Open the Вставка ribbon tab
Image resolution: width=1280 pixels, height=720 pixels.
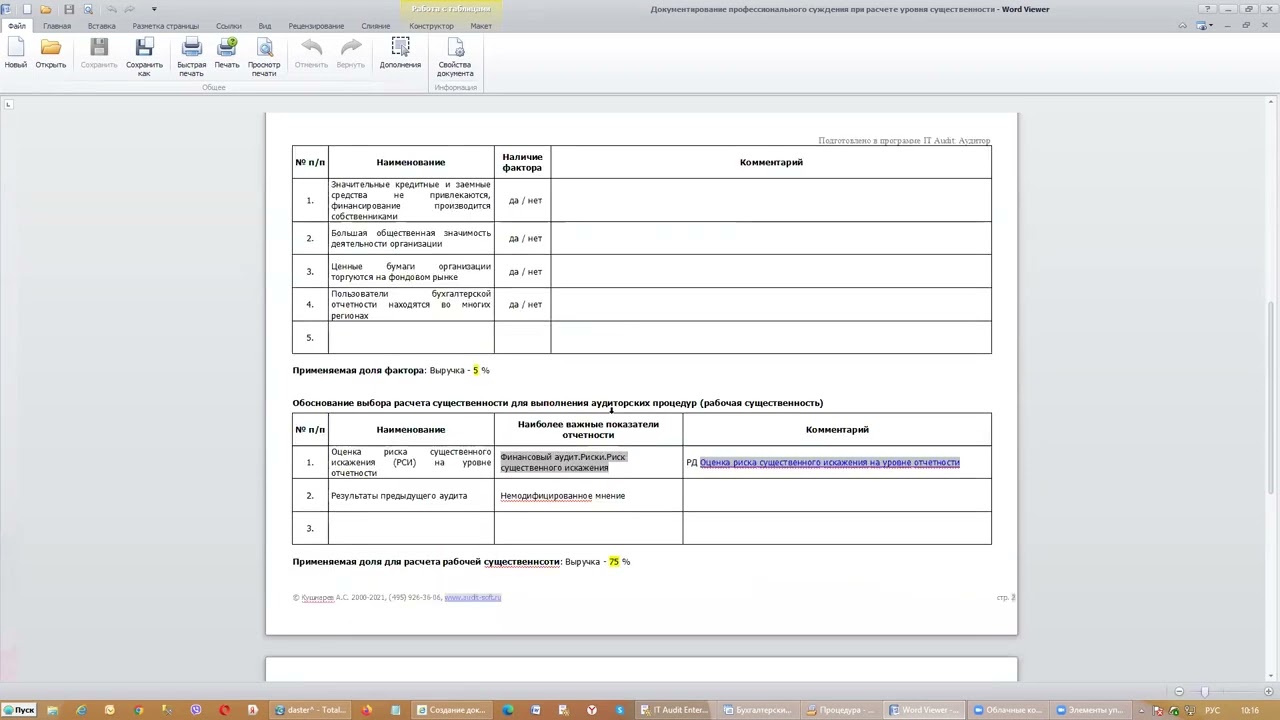click(x=101, y=26)
